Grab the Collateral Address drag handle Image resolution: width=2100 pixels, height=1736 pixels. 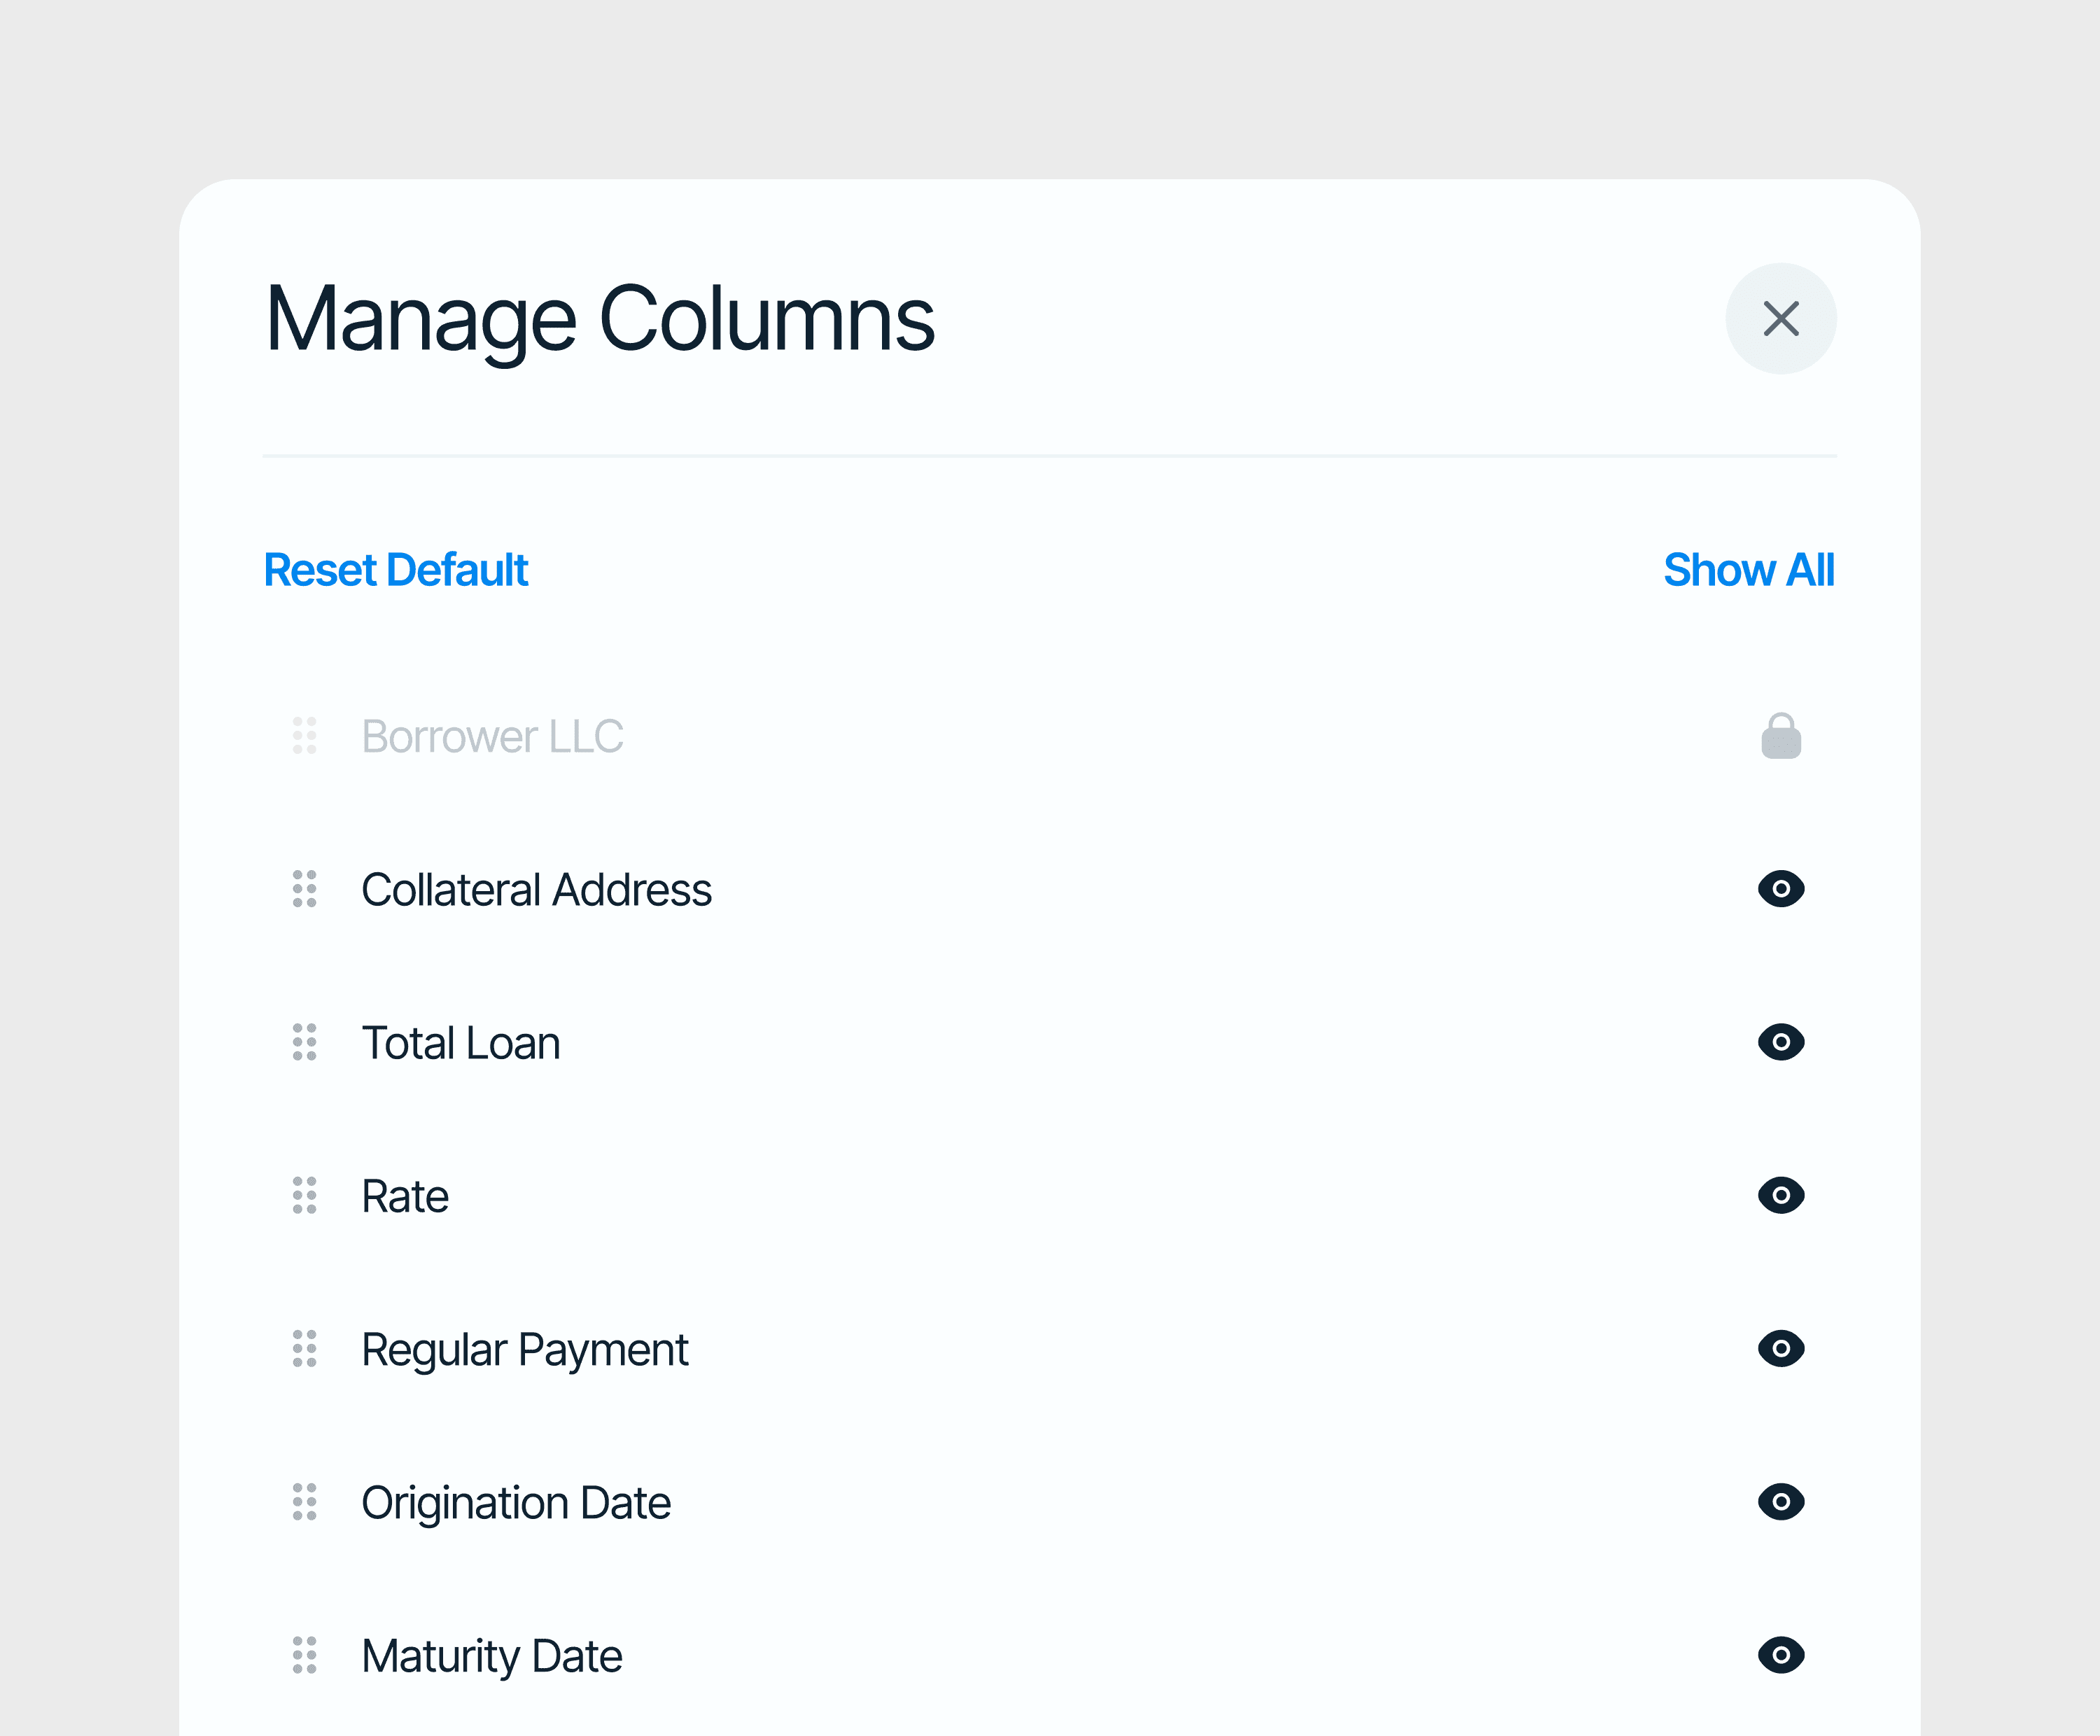click(304, 889)
